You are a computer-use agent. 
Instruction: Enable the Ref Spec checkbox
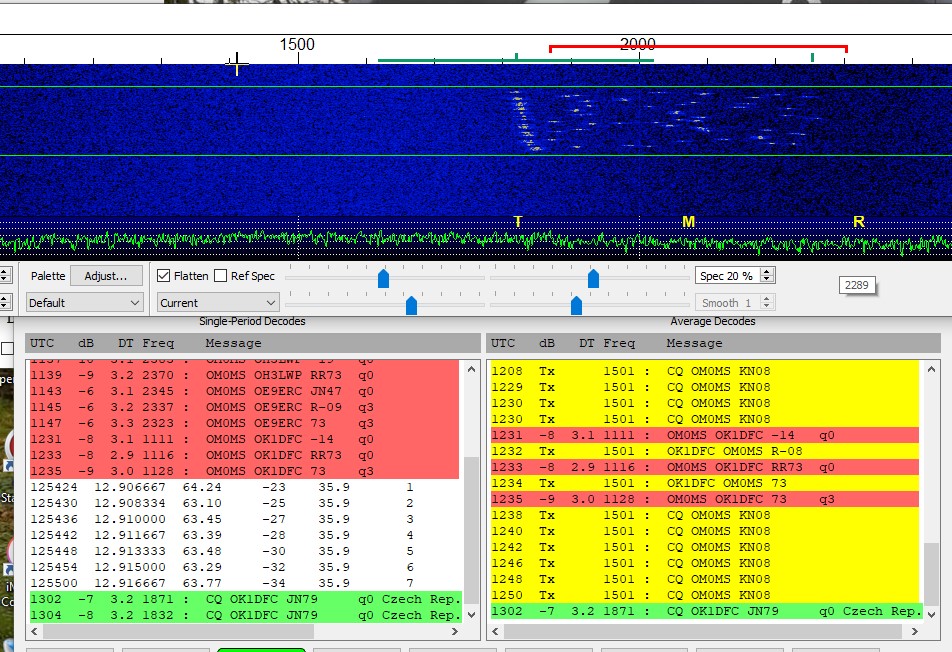pos(221,276)
